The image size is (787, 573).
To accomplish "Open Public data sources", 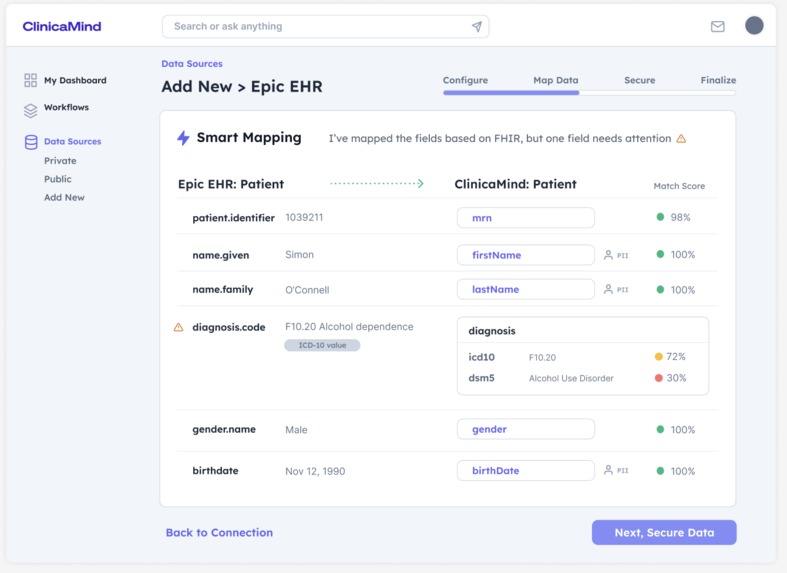I will click(58, 179).
